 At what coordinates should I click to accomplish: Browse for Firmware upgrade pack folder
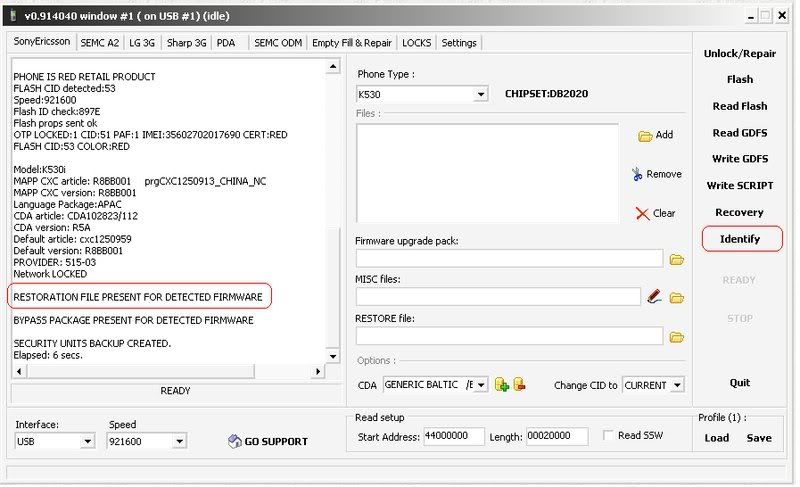677,260
